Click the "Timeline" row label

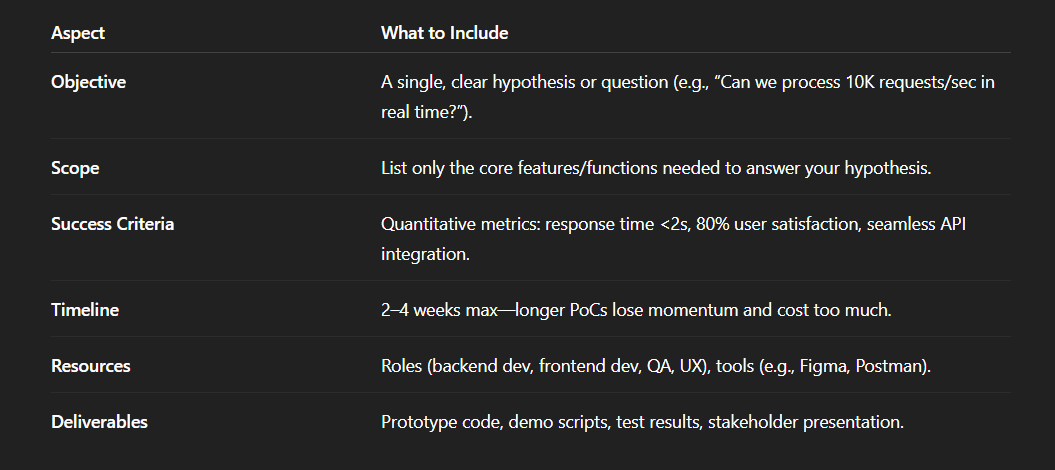(85, 310)
